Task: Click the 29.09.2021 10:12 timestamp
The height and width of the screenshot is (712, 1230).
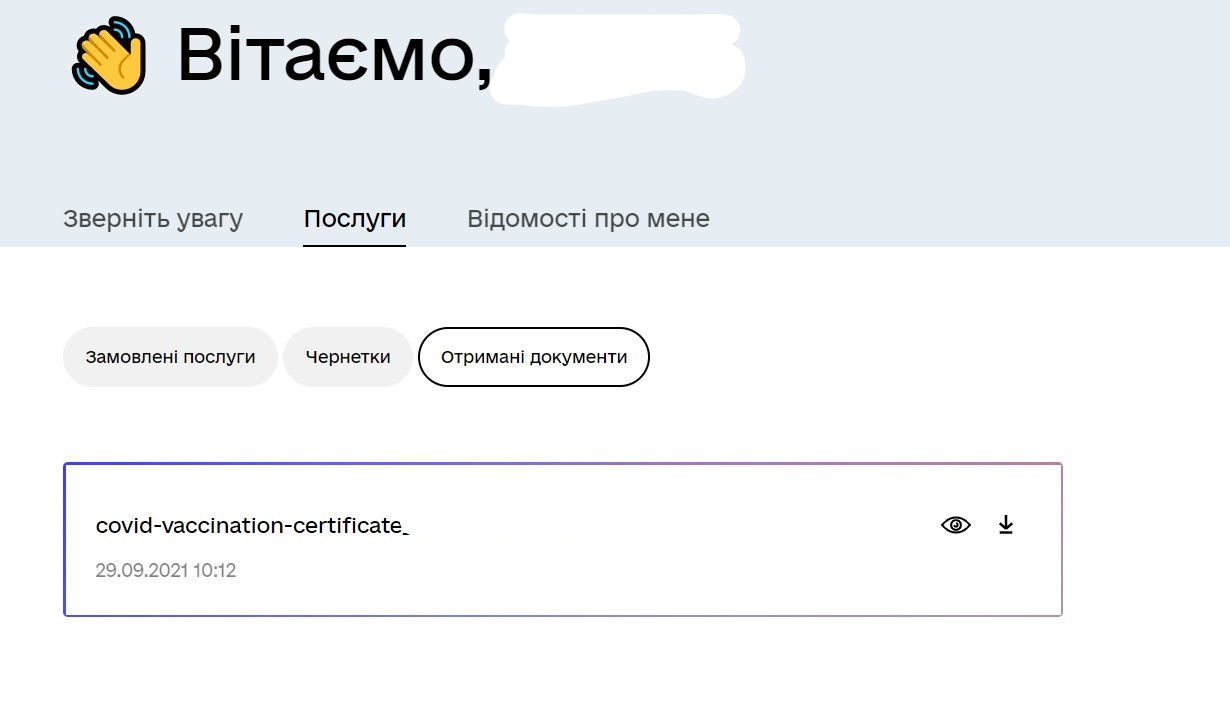Action: 166,571
